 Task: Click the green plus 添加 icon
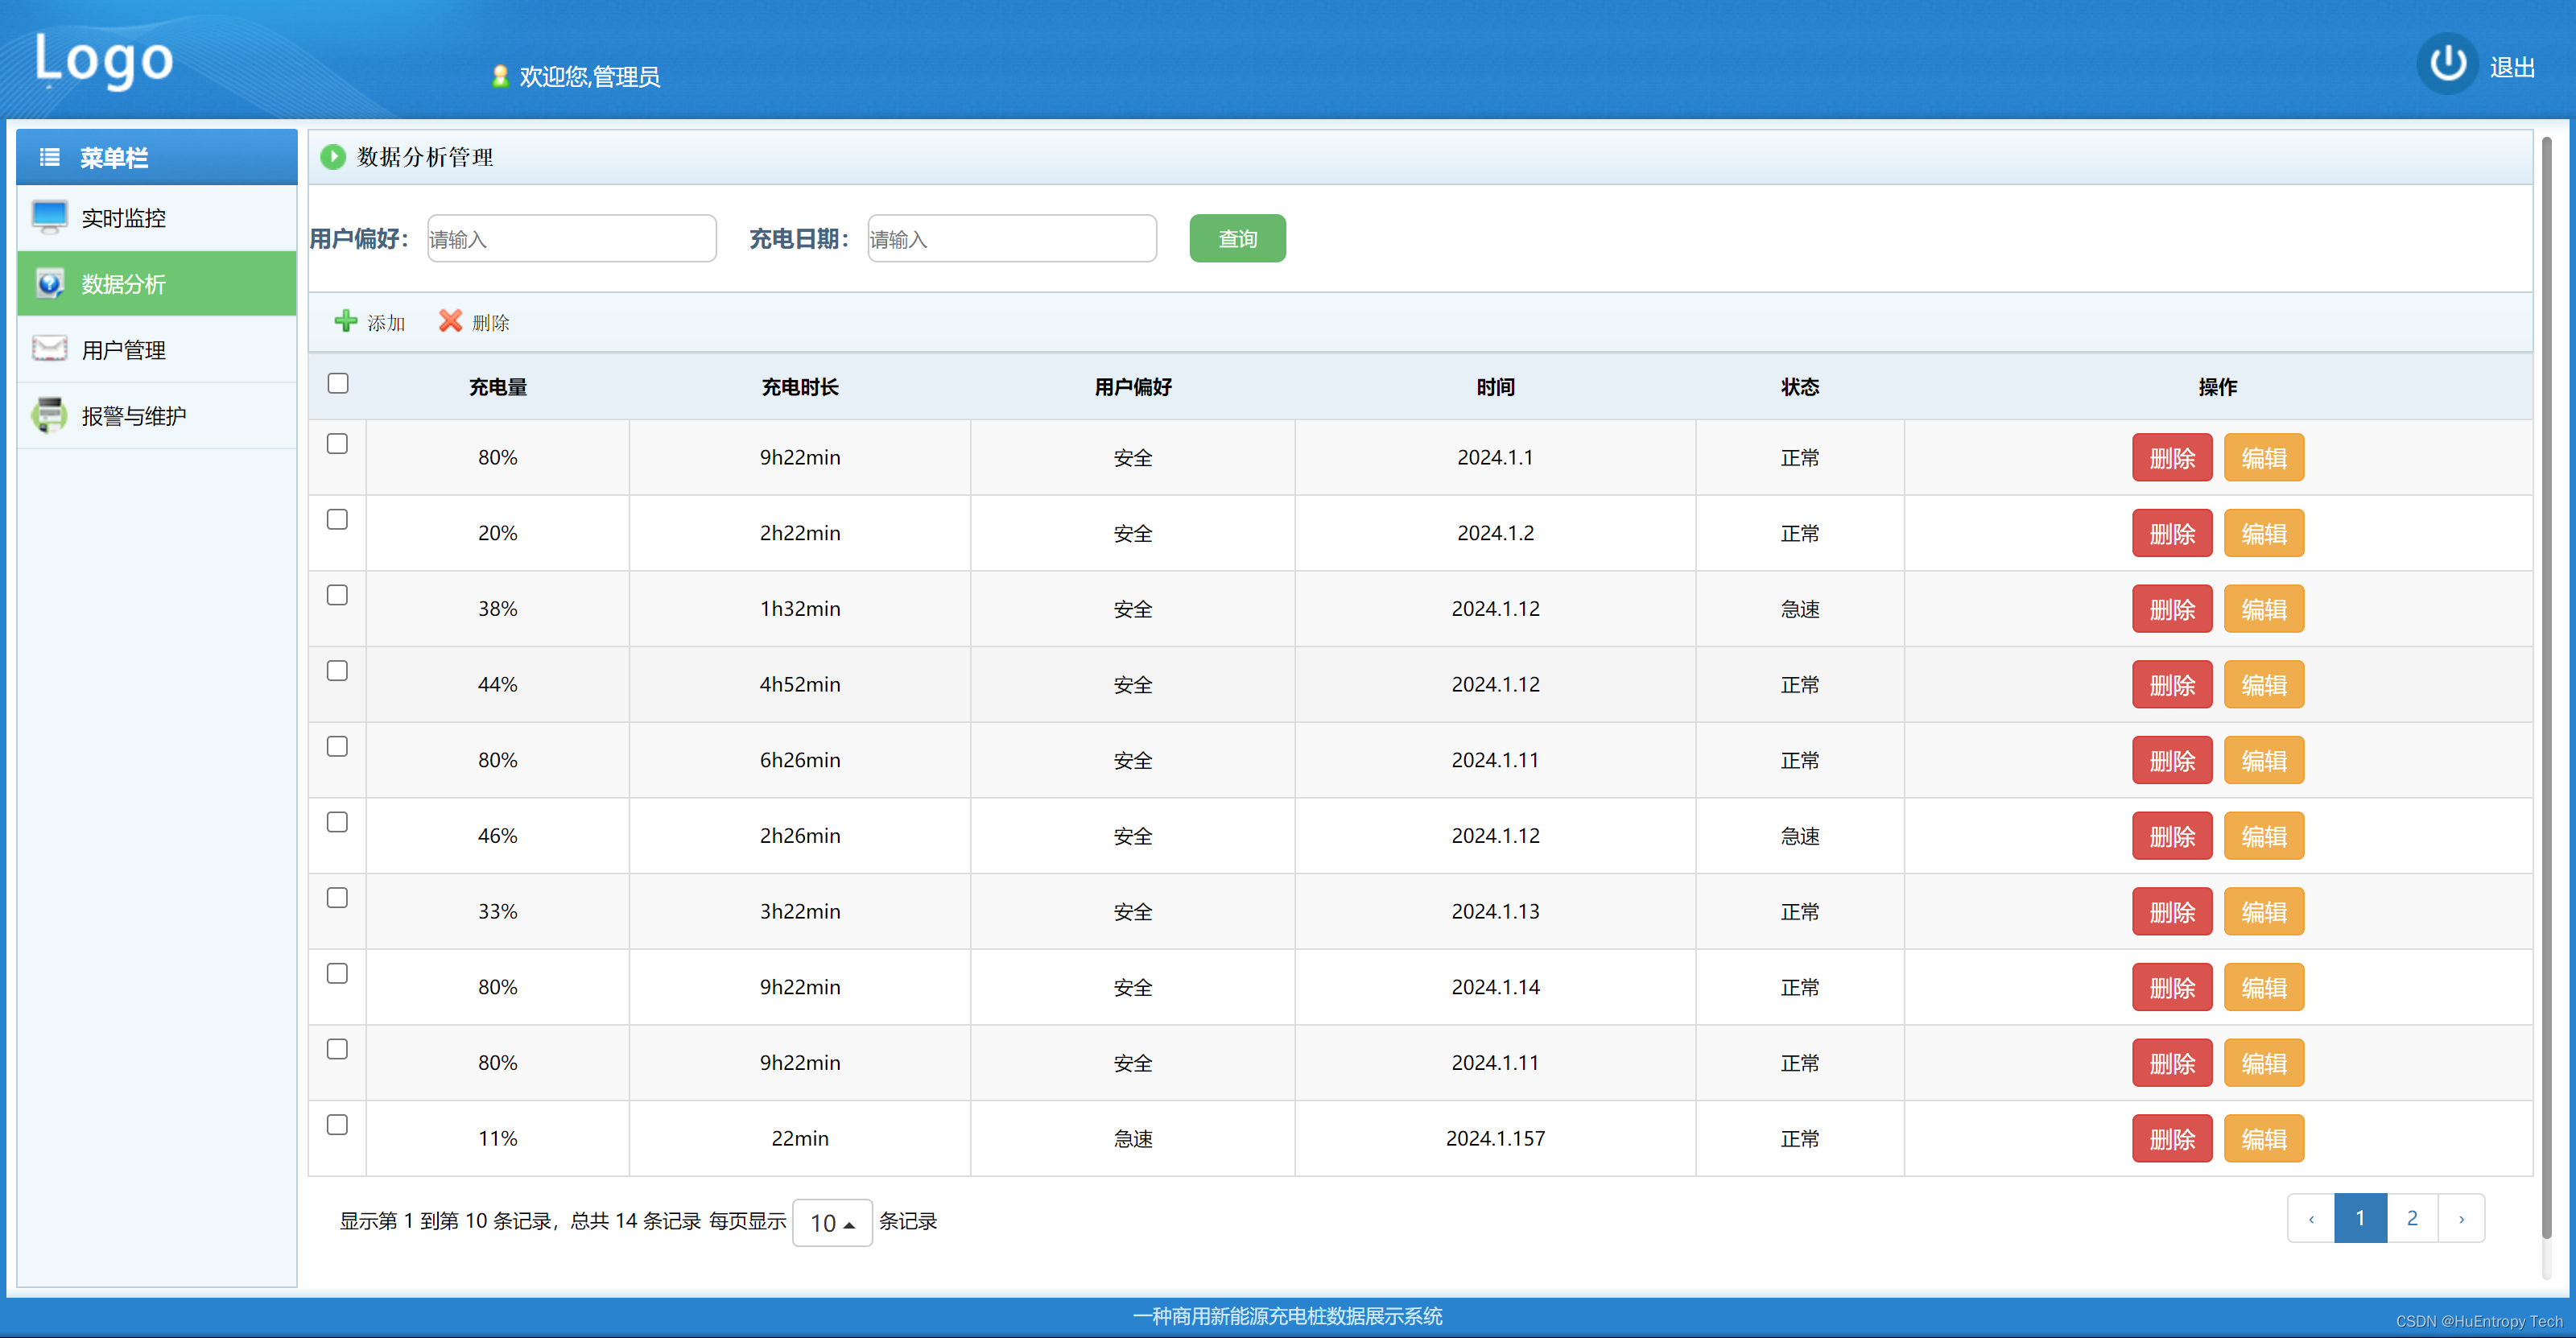(x=346, y=321)
